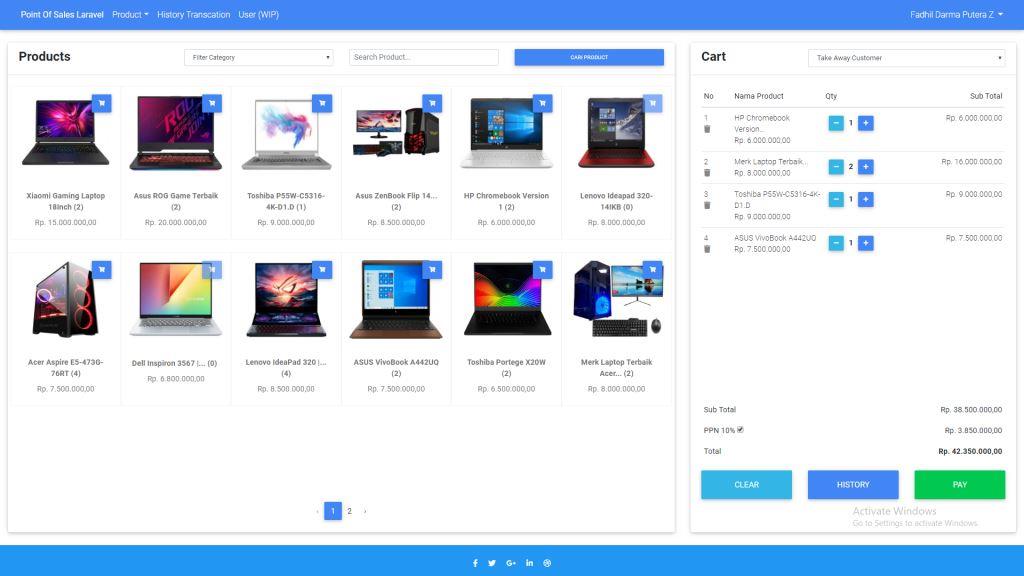
Task: Delete HP Chromebook row from cart
Action: coord(707,129)
